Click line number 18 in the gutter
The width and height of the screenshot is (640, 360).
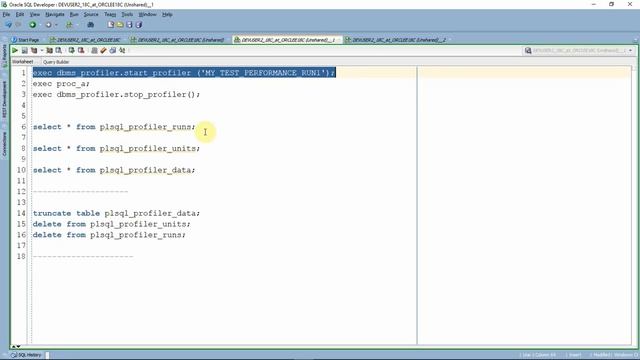click(x=21, y=256)
